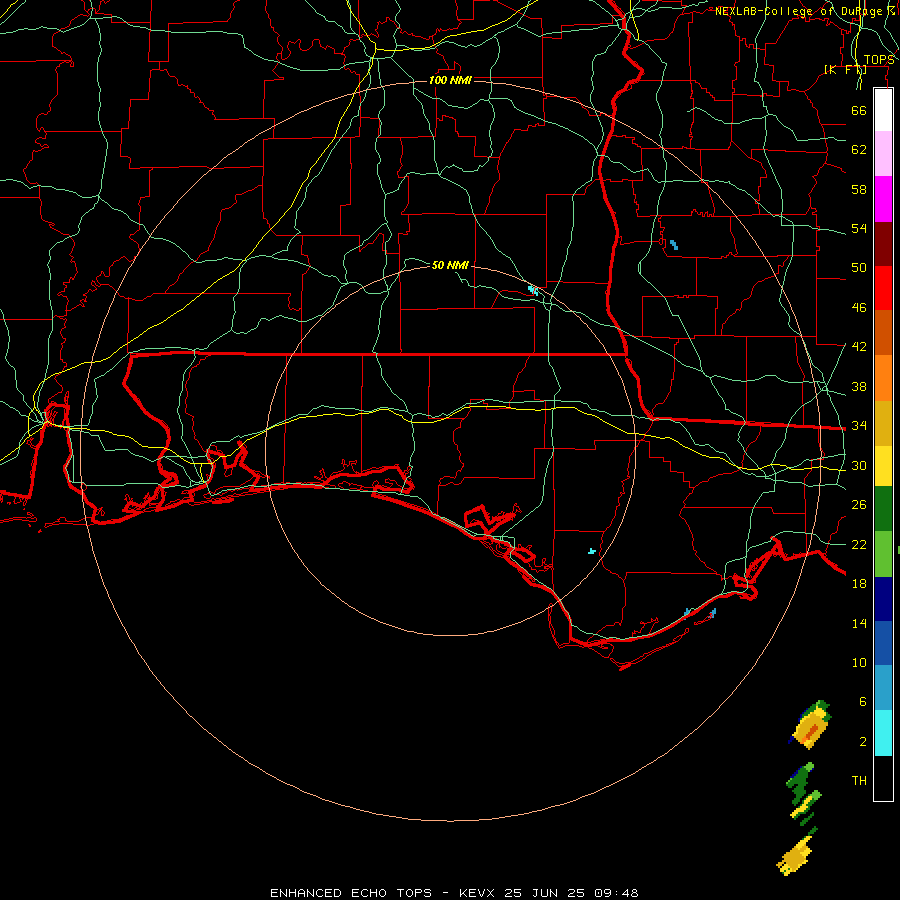
Task: Pick the cyan legend swatch
Action: click(x=883, y=733)
